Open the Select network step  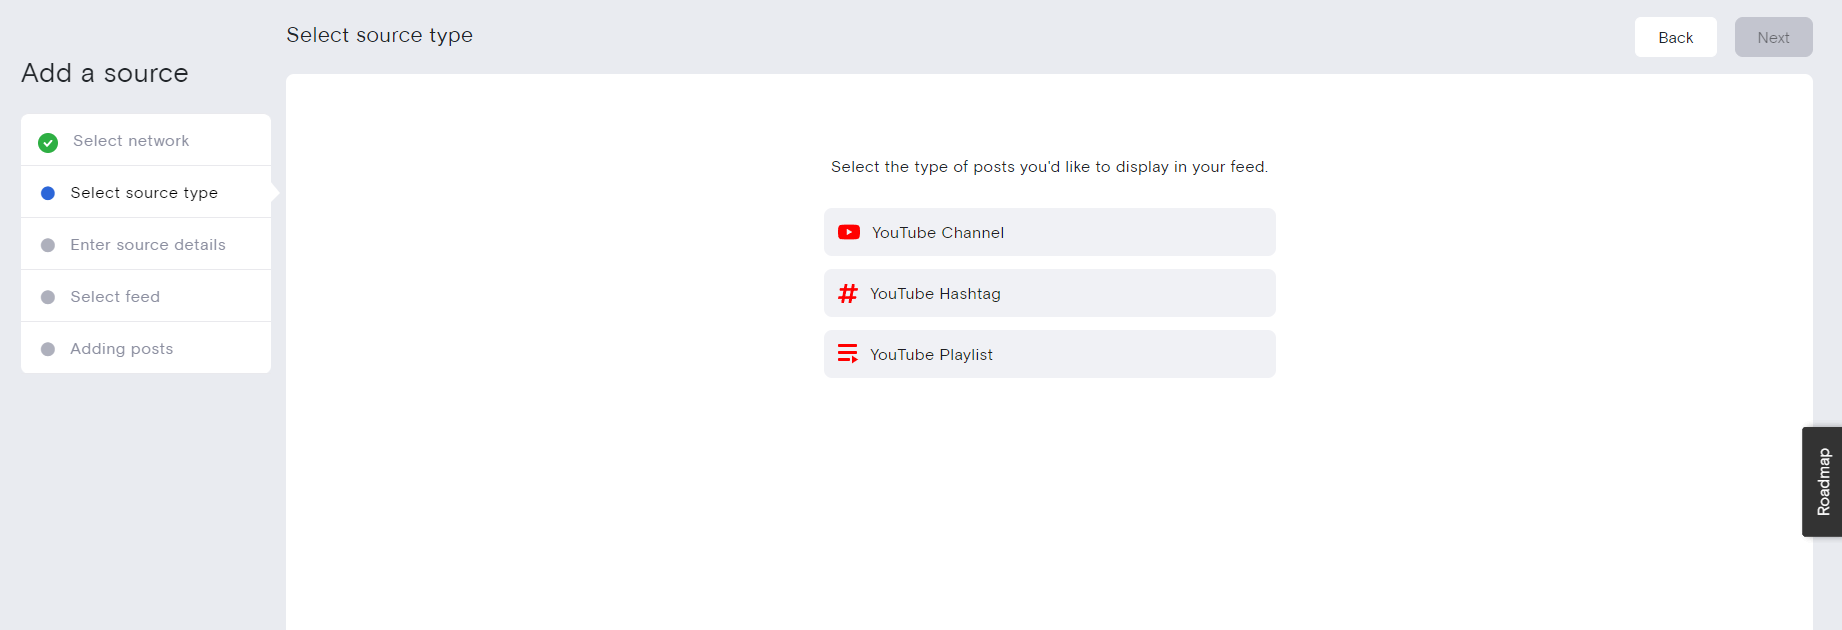[x=146, y=140]
